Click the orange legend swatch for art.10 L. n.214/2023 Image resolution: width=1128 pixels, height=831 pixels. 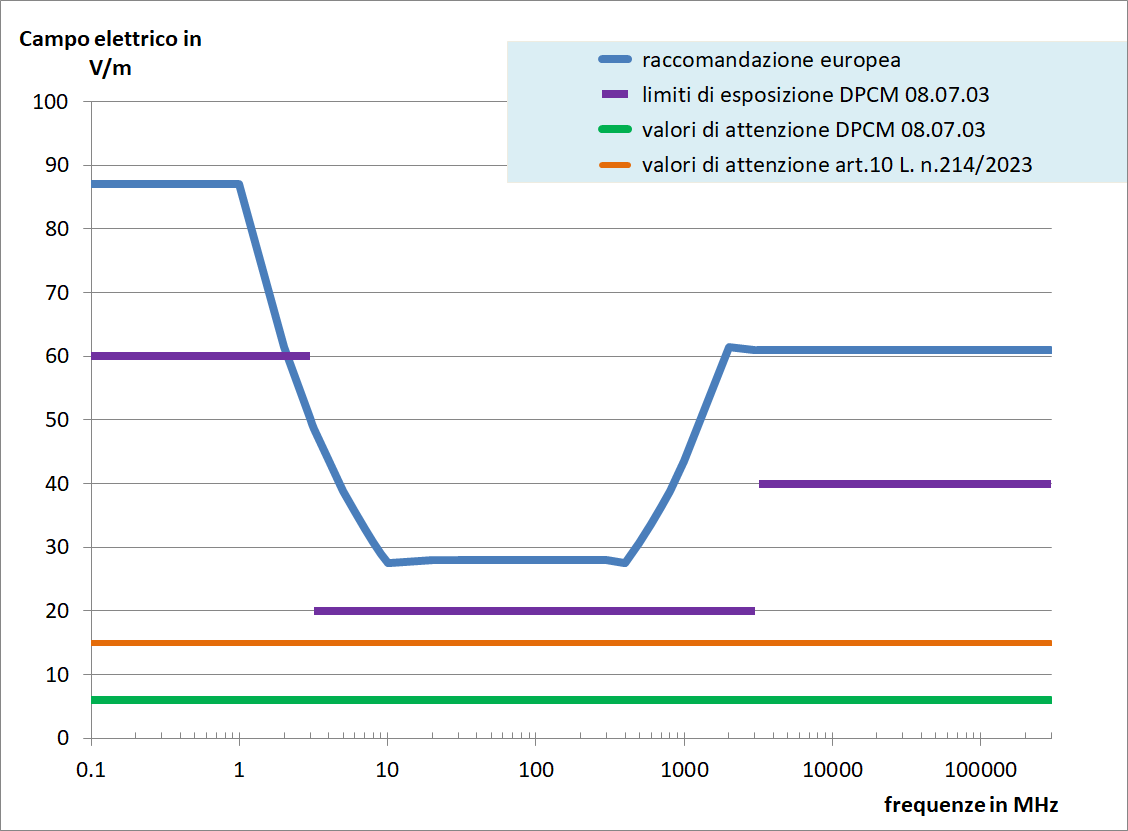coord(615,165)
